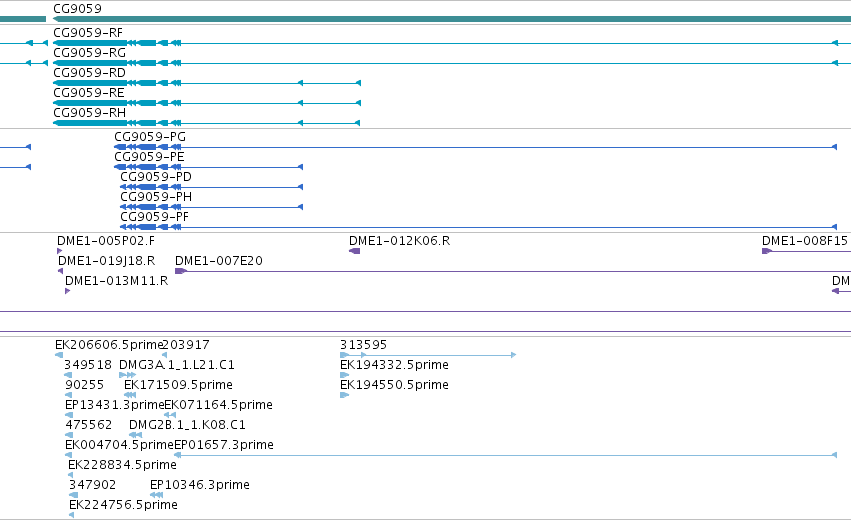Screen dimensions: 851x520
Task: Select the 349518 arrow glyph
Action: [x=68, y=375]
